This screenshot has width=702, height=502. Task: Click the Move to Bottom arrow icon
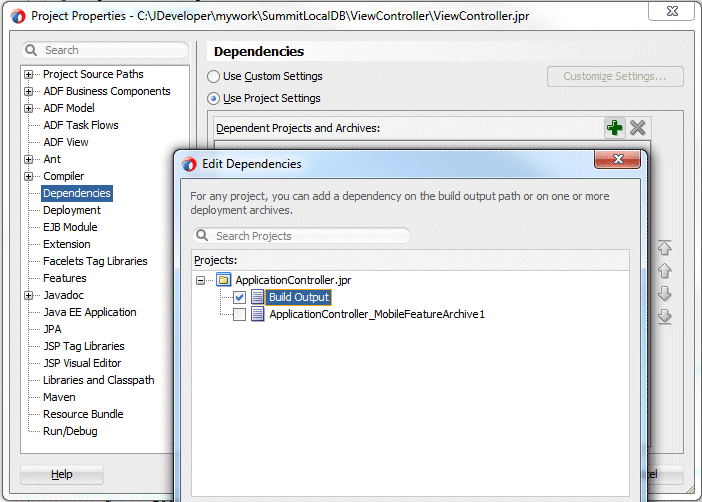664,317
